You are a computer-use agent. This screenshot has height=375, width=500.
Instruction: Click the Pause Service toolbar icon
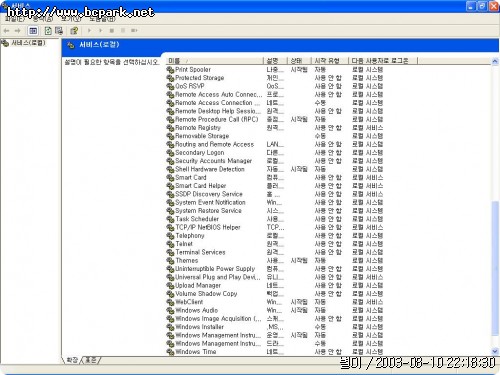123,31
